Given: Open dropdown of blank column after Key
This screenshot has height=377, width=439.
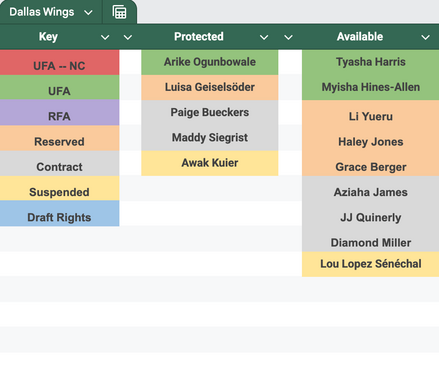Looking at the screenshot, I should [128, 37].
